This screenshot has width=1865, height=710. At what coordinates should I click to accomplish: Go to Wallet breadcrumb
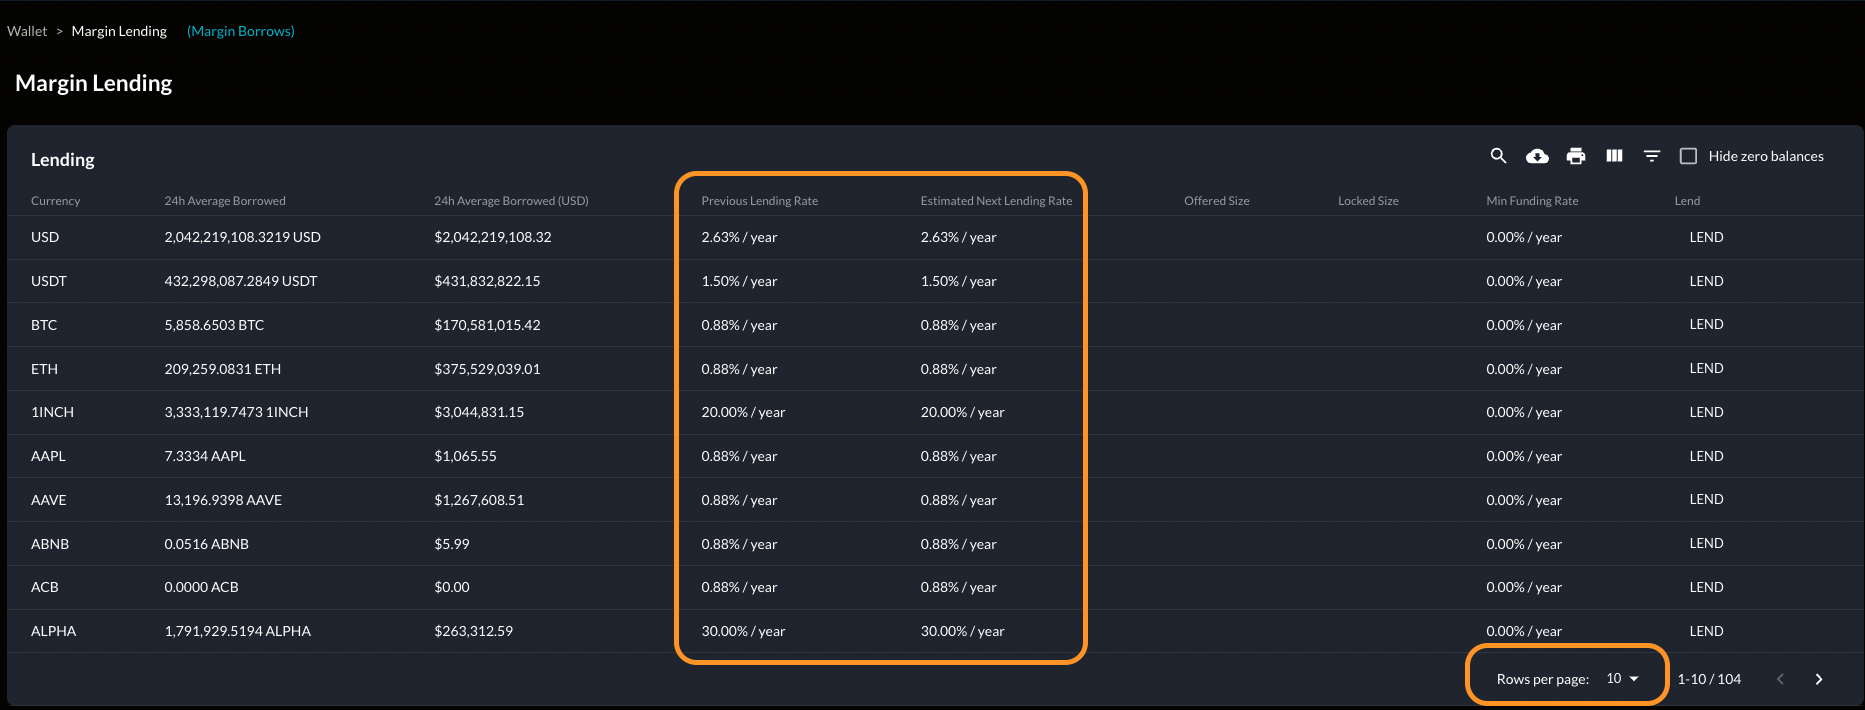tap(27, 31)
